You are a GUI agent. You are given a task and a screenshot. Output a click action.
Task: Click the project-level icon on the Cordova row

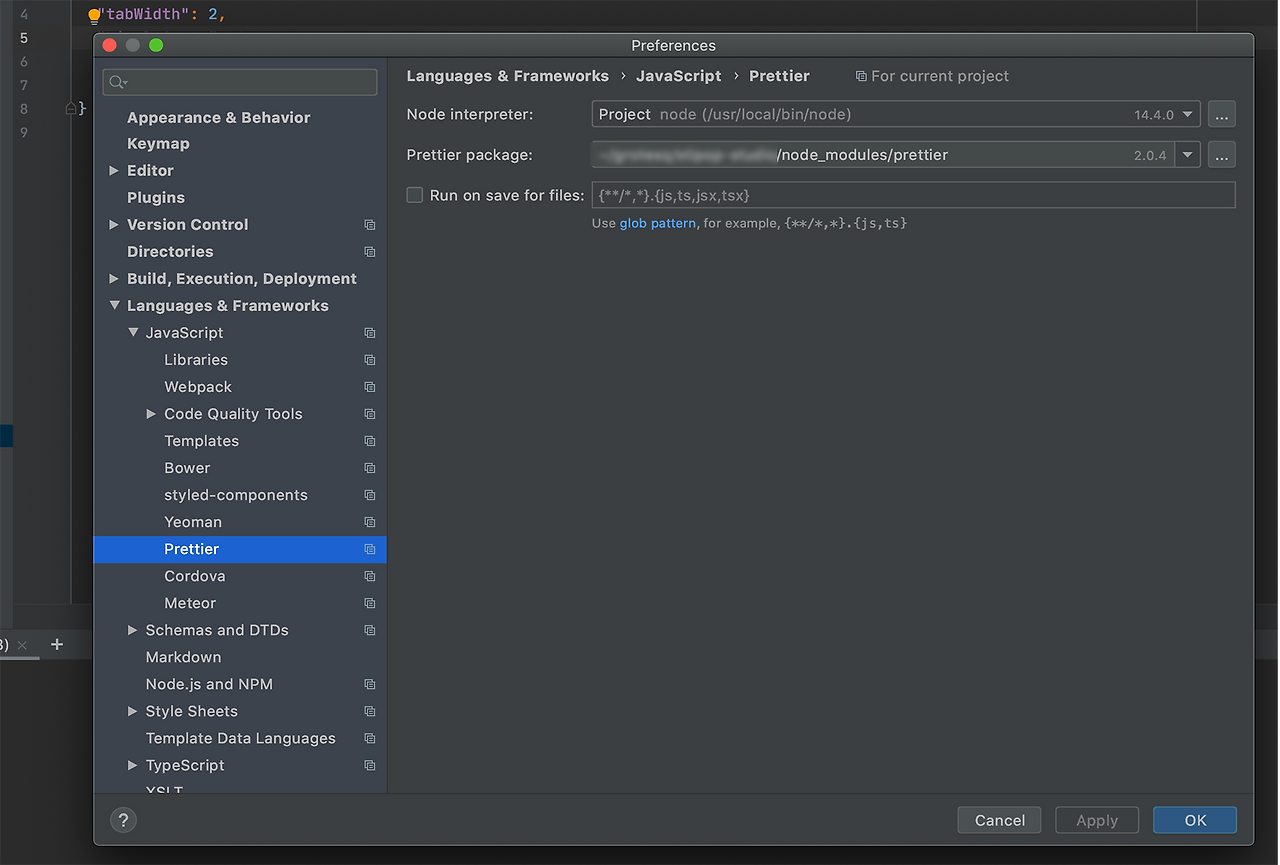[x=370, y=576]
